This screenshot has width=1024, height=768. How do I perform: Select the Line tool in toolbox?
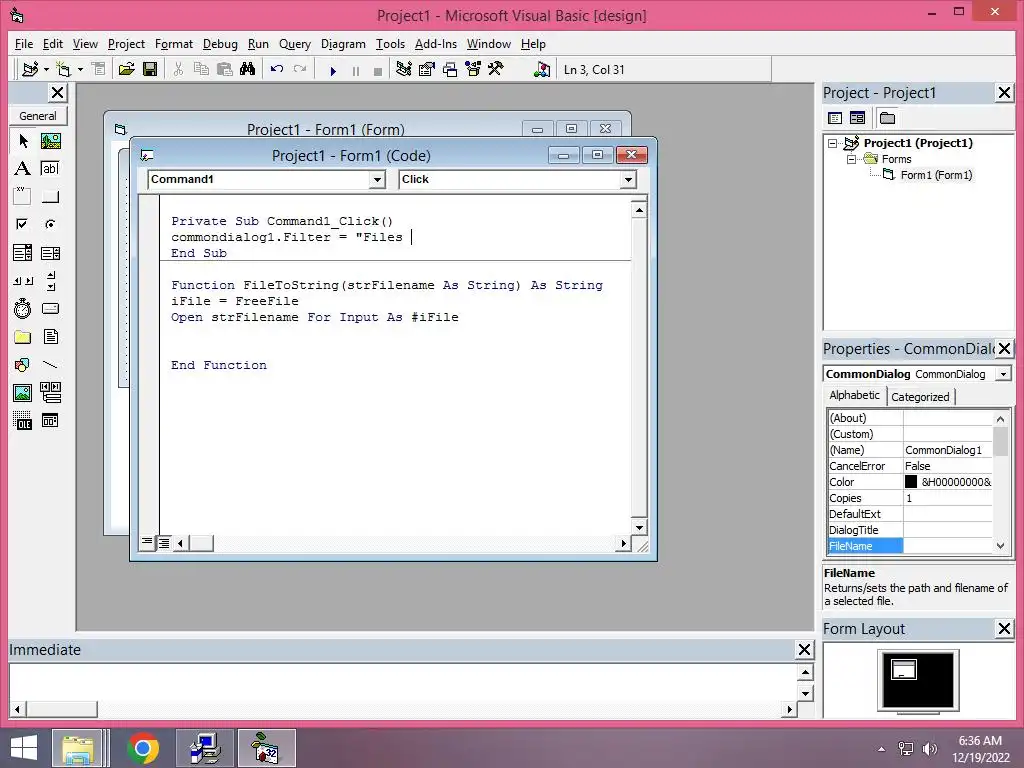point(50,364)
